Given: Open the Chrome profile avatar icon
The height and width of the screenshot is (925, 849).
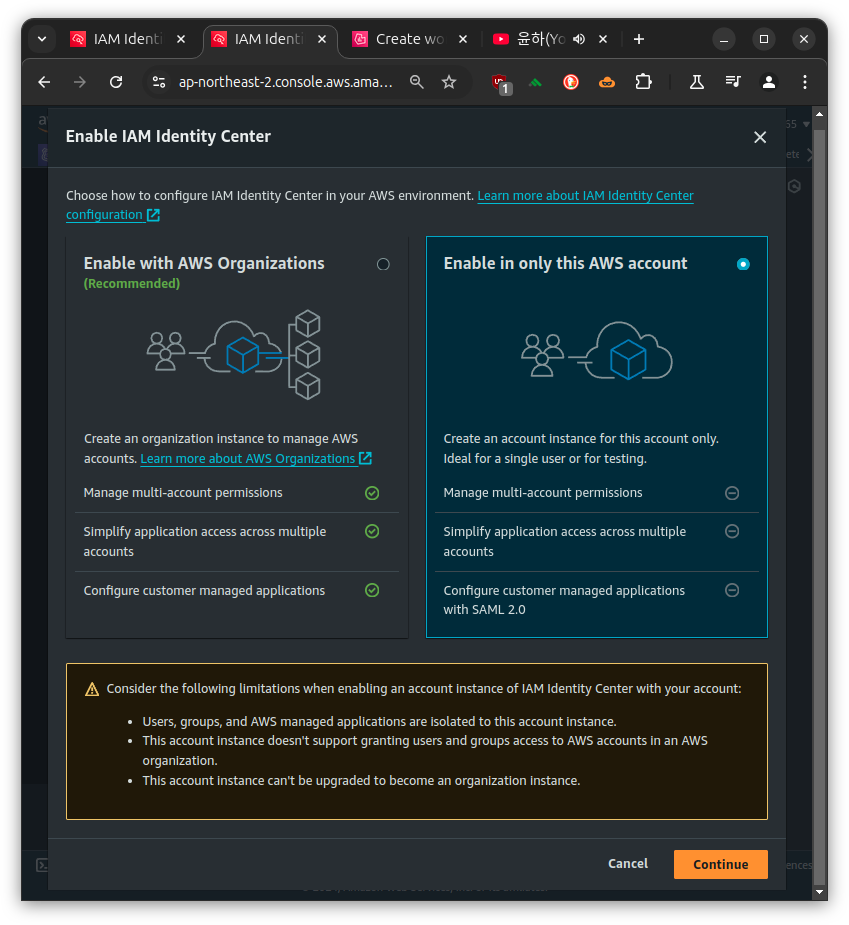Looking at the screenshot, I should (x=769, y=82).
